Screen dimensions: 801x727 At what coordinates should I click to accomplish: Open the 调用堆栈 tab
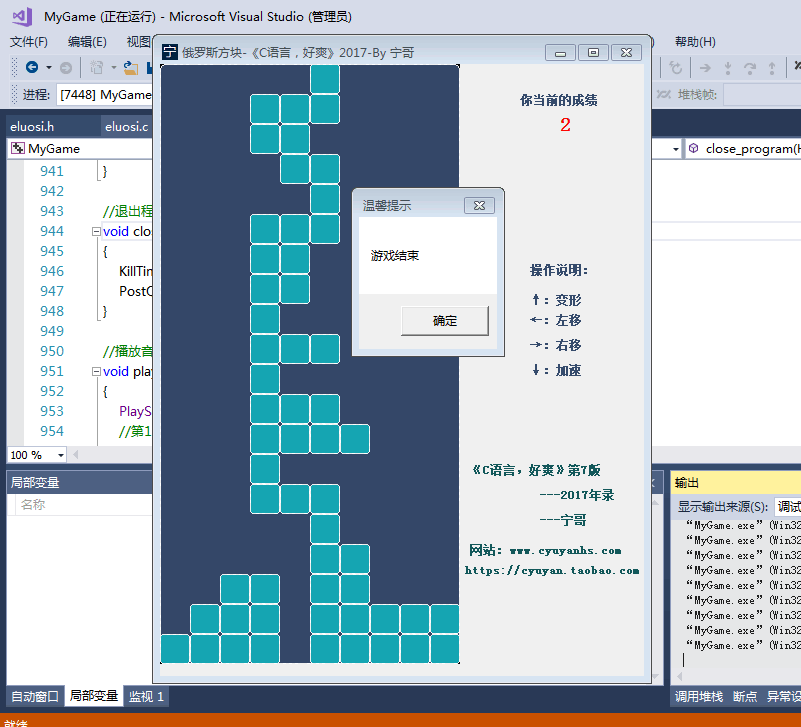click(x=698, y=696)
